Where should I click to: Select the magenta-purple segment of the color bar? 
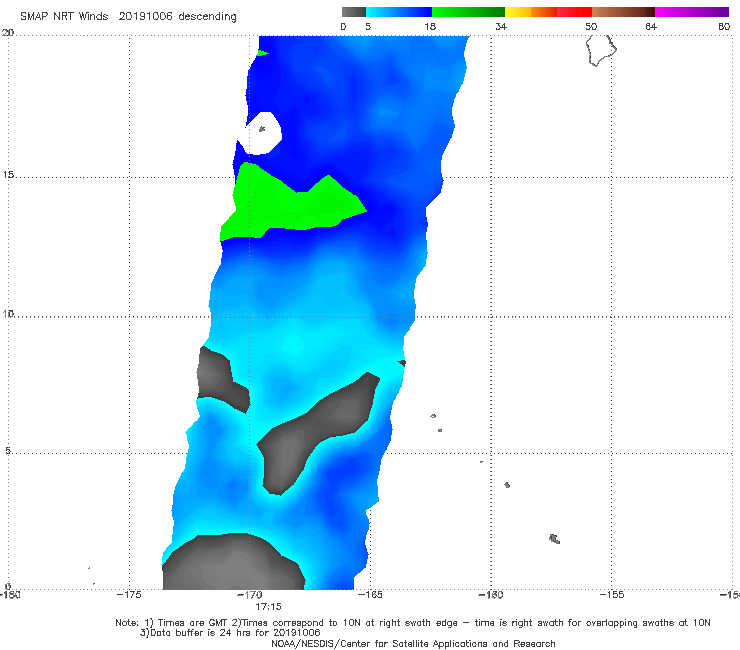coord(692,12)
